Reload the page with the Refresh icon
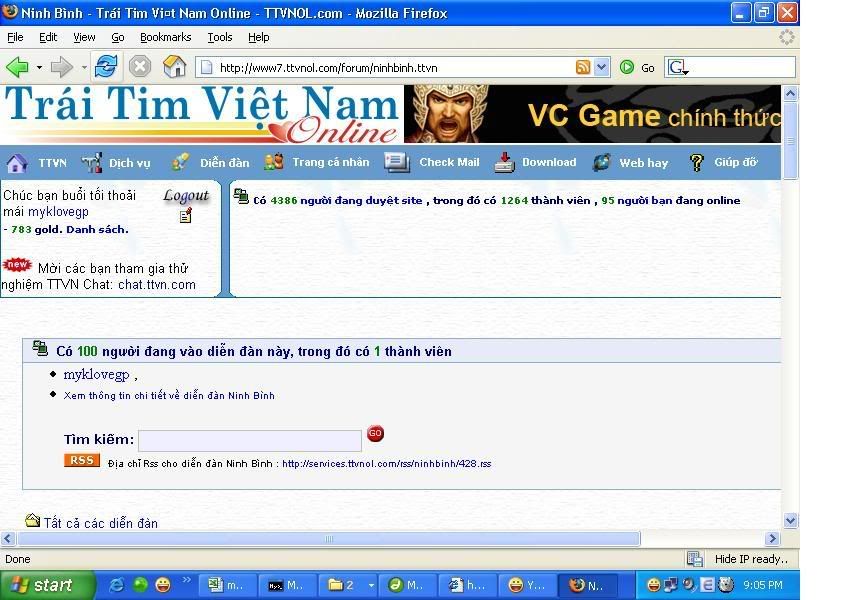844x600 pixels. tap(106, 67)
